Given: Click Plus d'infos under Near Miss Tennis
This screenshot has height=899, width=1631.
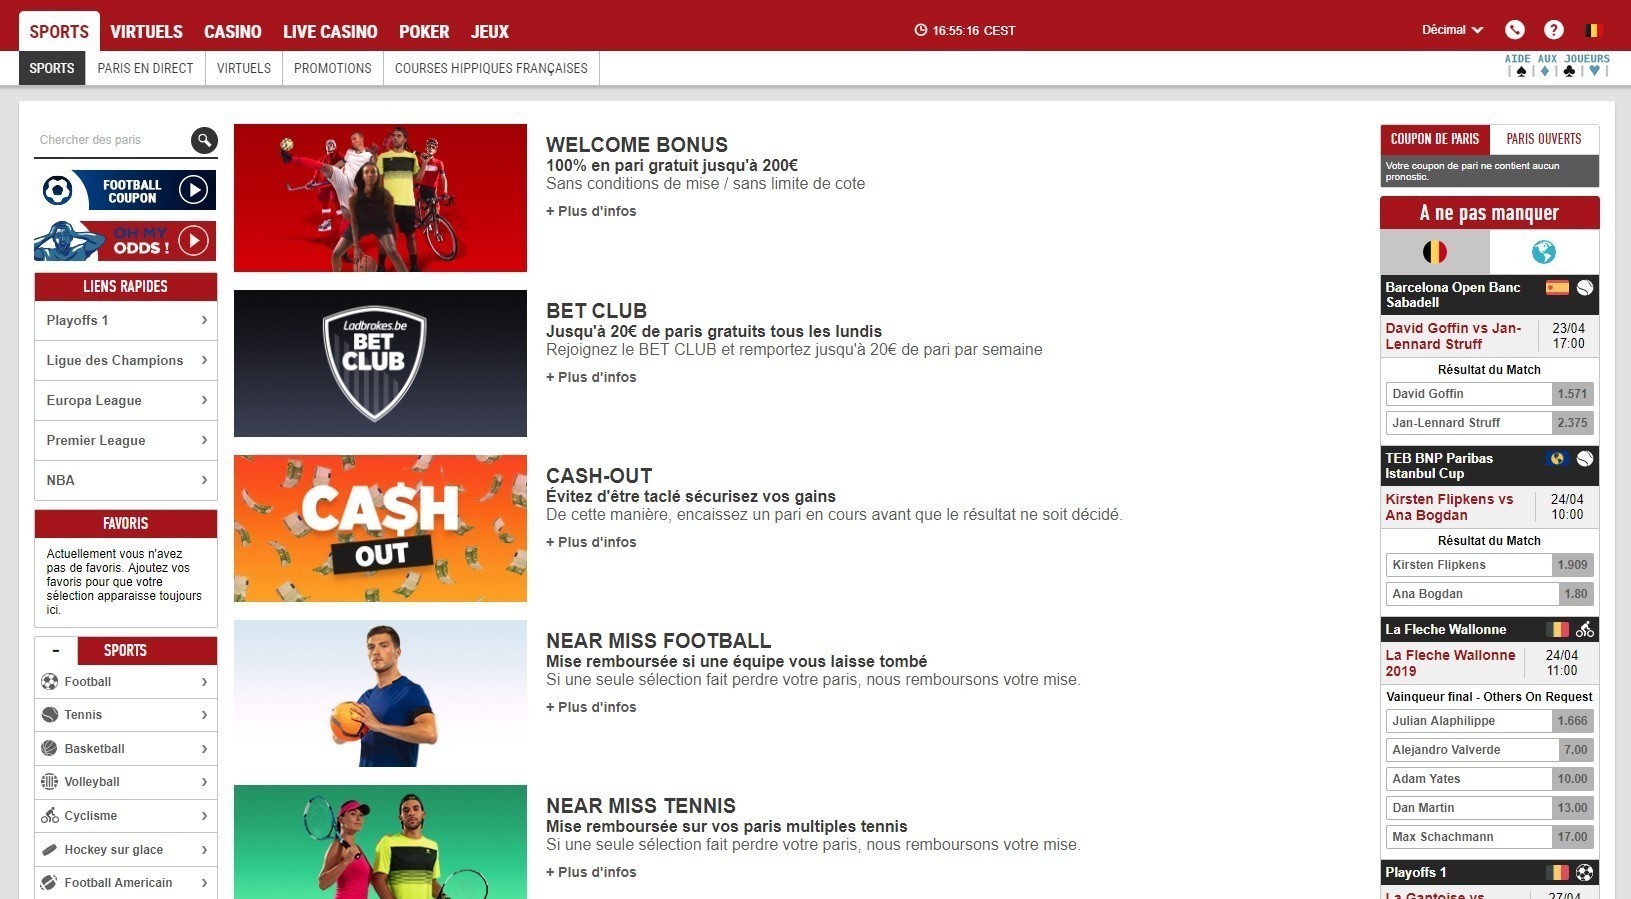Looking at the screenshot, I should click(591, 872).
